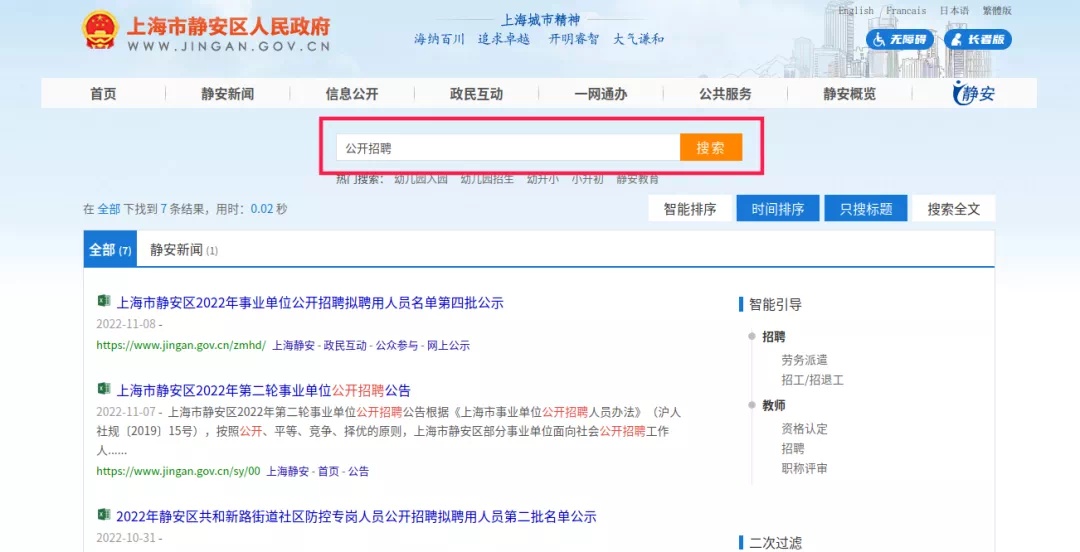Click the Excel icon beside 共和新路街道 result
This screenshot has width=1080, height=552.
pos(103,515)
